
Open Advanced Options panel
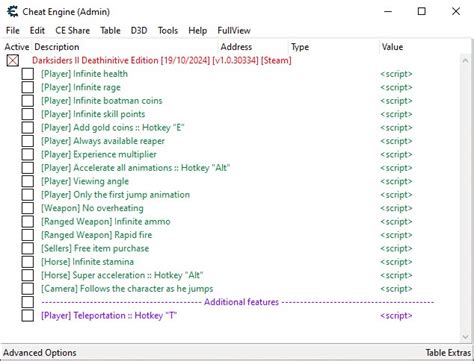click(40, 353)
